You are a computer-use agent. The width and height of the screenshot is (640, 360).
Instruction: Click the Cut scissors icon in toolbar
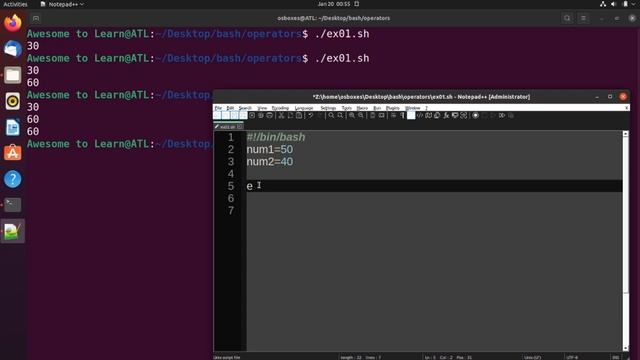[x=281, y=116]
